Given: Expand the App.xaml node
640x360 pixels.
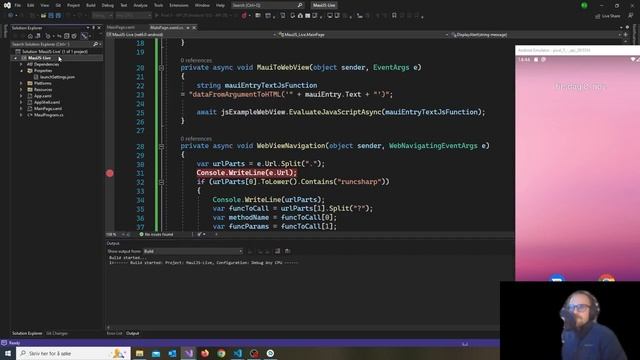Looking at the screenshot, I should coord(21,96).
